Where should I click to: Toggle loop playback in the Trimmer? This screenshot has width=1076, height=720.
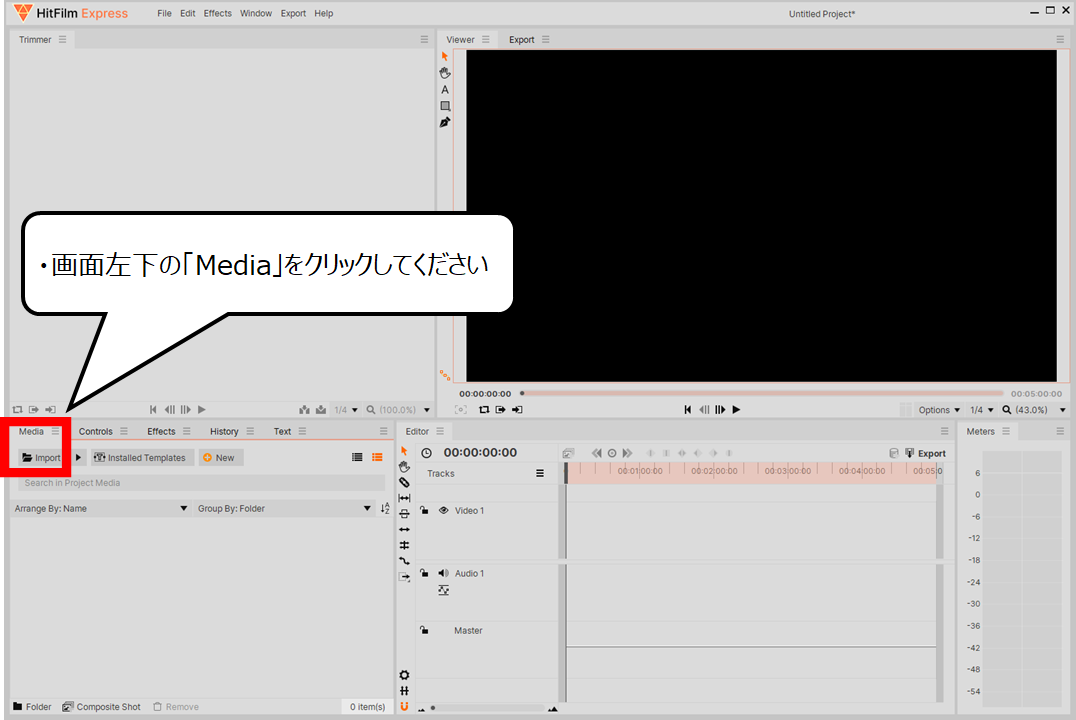point(17,410)
